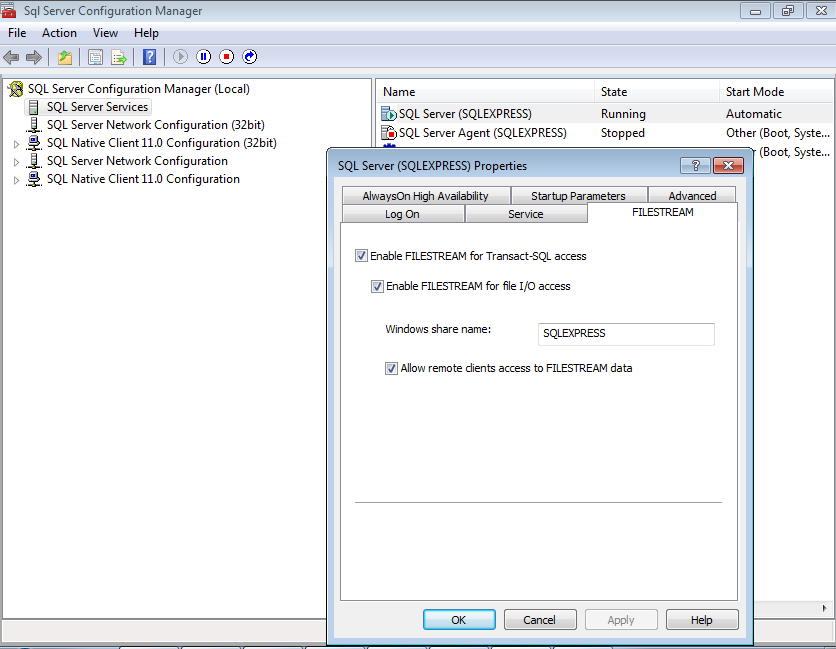Select SQL Native Client 11.0 Configuration (32bit) label
Screen dimensions: 836x649
162,143
